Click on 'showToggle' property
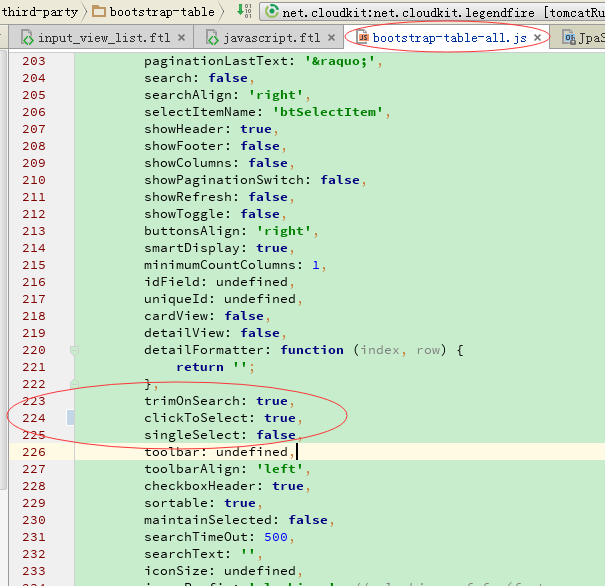The image size is (605, 586). pyautogui.click(x=184, y=214)
